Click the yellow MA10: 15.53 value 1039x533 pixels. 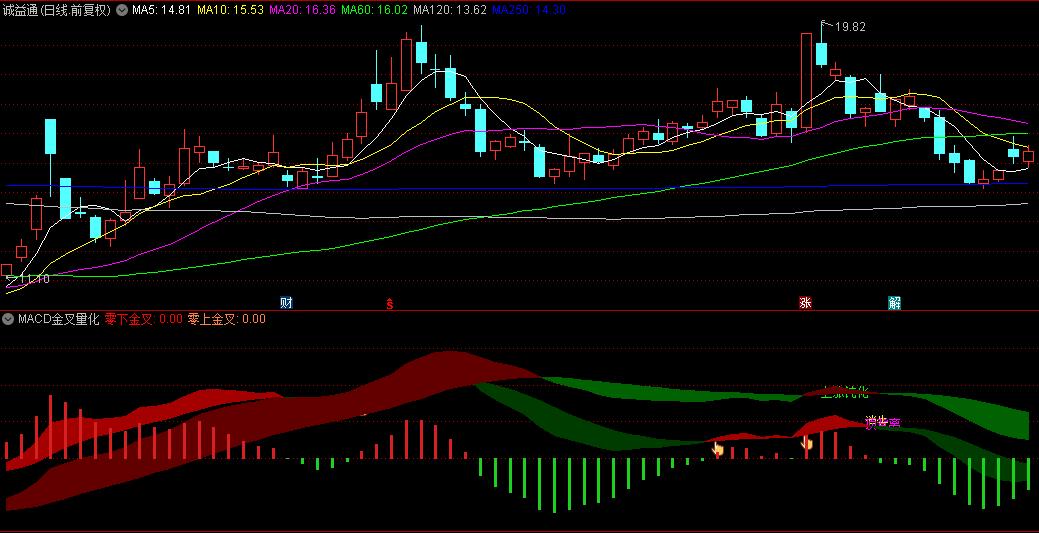tap(229, 10)
